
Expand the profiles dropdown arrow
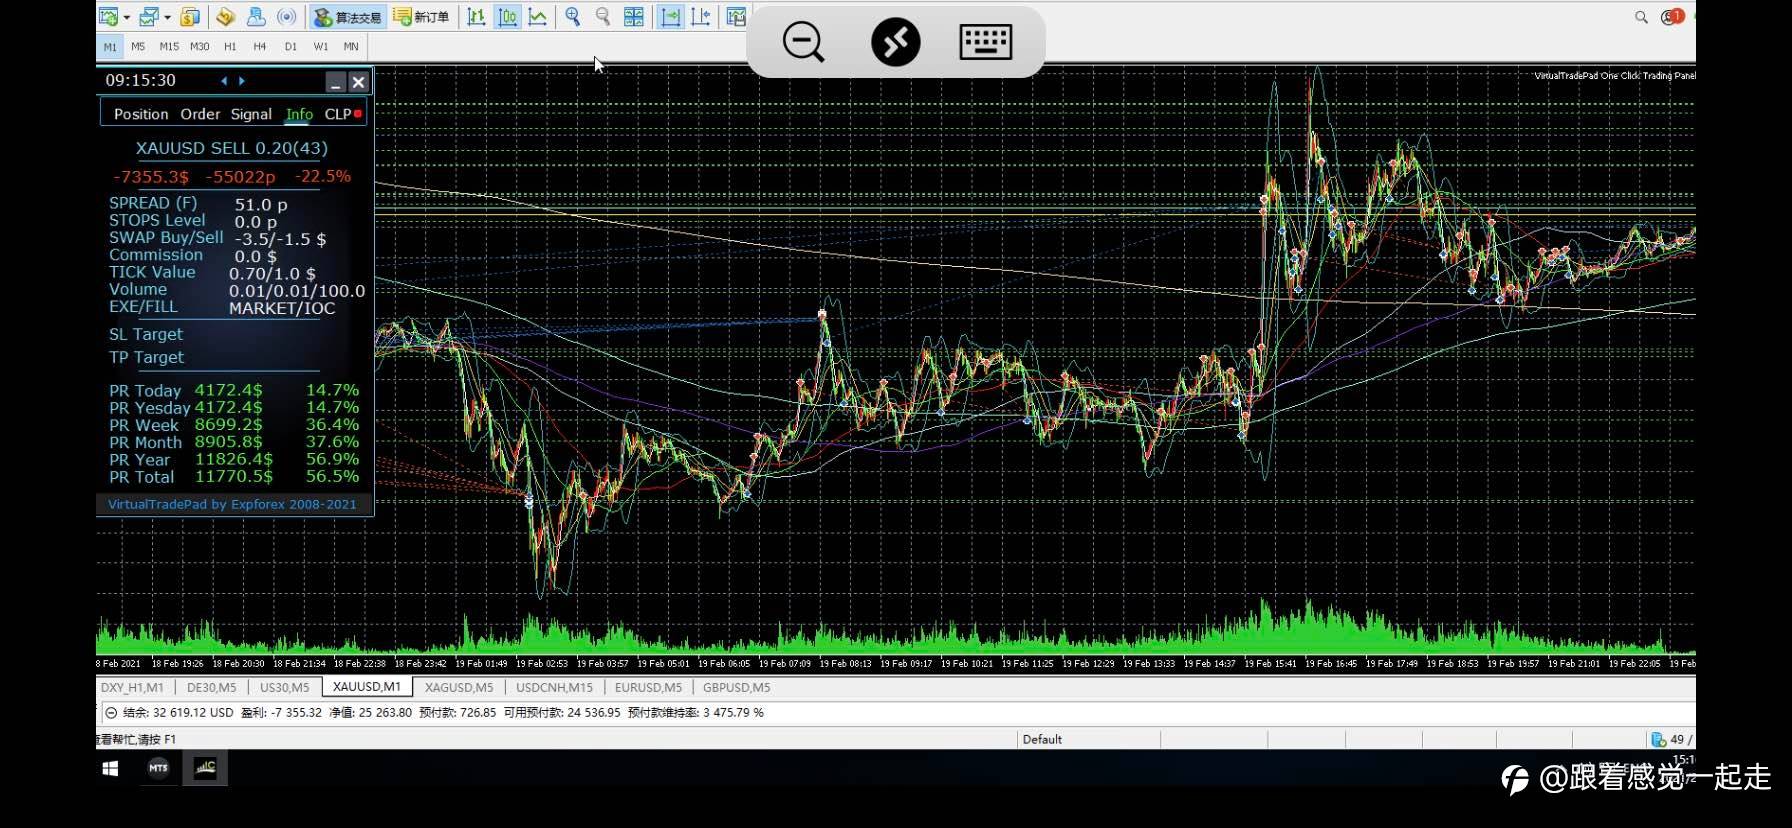click(x=167, y=18)
